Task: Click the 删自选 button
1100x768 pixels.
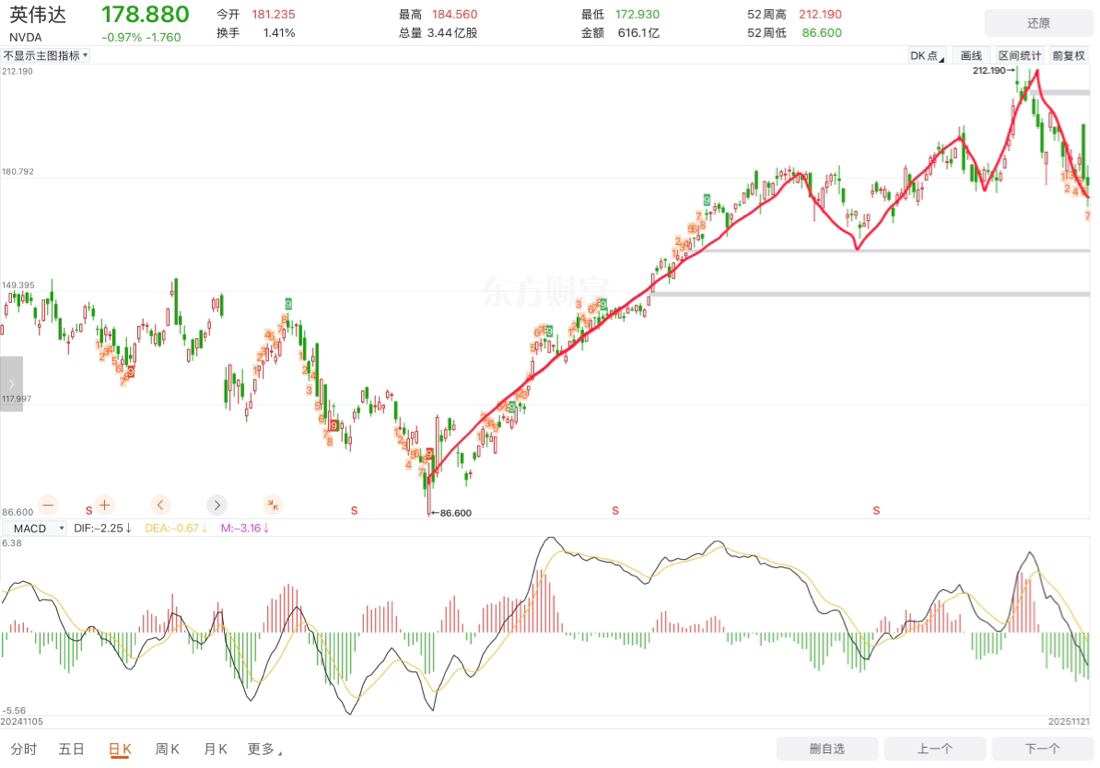Action: [x=827, y=748]
